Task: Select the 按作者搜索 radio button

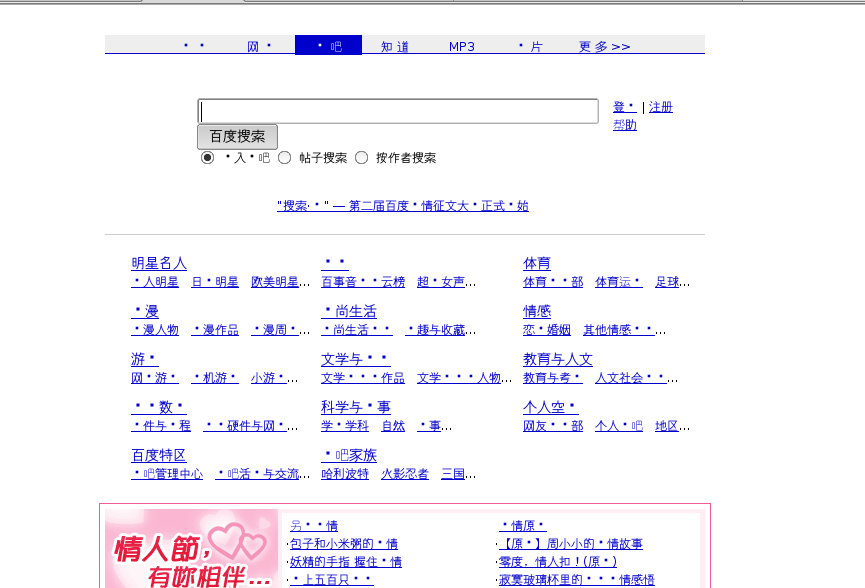Action: point(361,158)
